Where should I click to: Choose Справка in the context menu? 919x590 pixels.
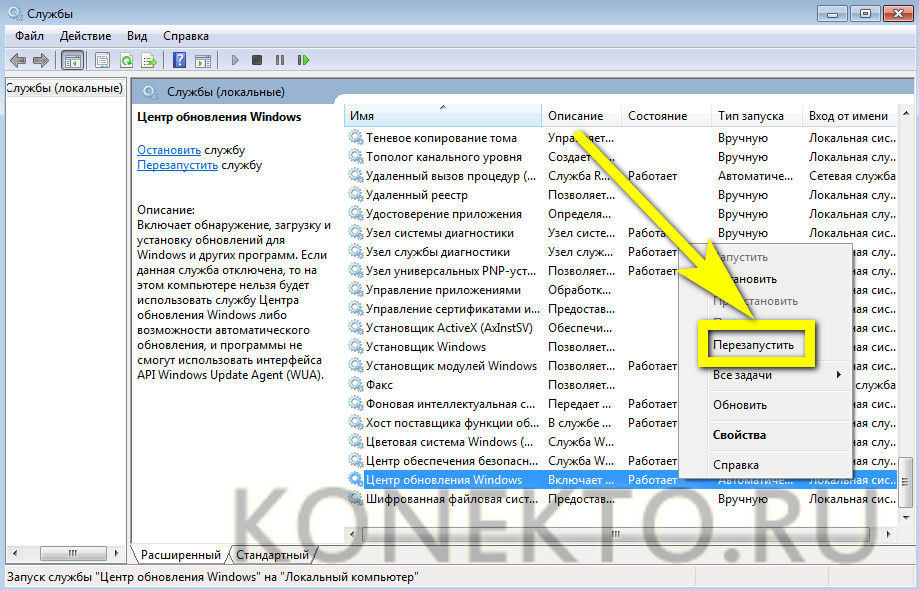[x=777, y=465]
